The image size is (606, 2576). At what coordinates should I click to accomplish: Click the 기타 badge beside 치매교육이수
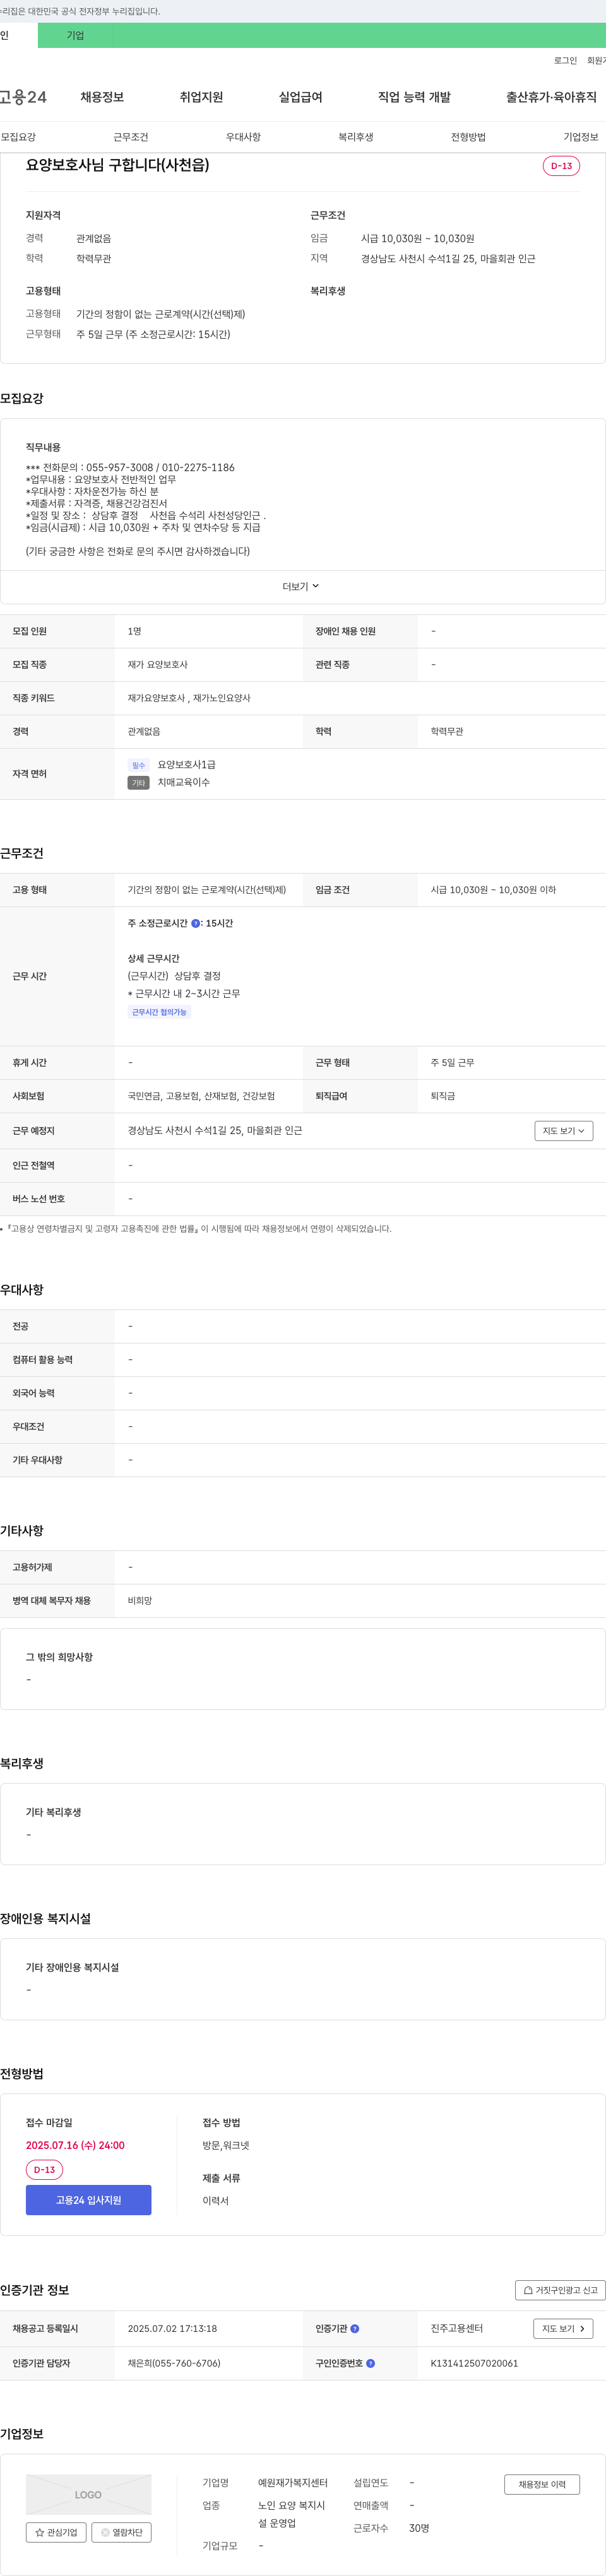(138, 783)
